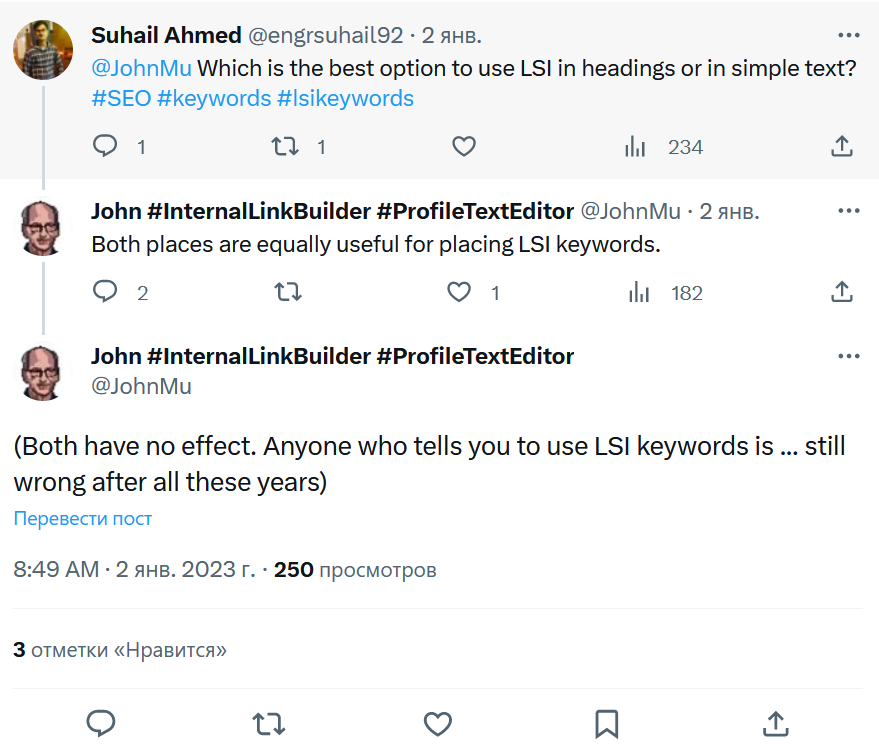Click the #SEO hashtag

pos(120,99)
